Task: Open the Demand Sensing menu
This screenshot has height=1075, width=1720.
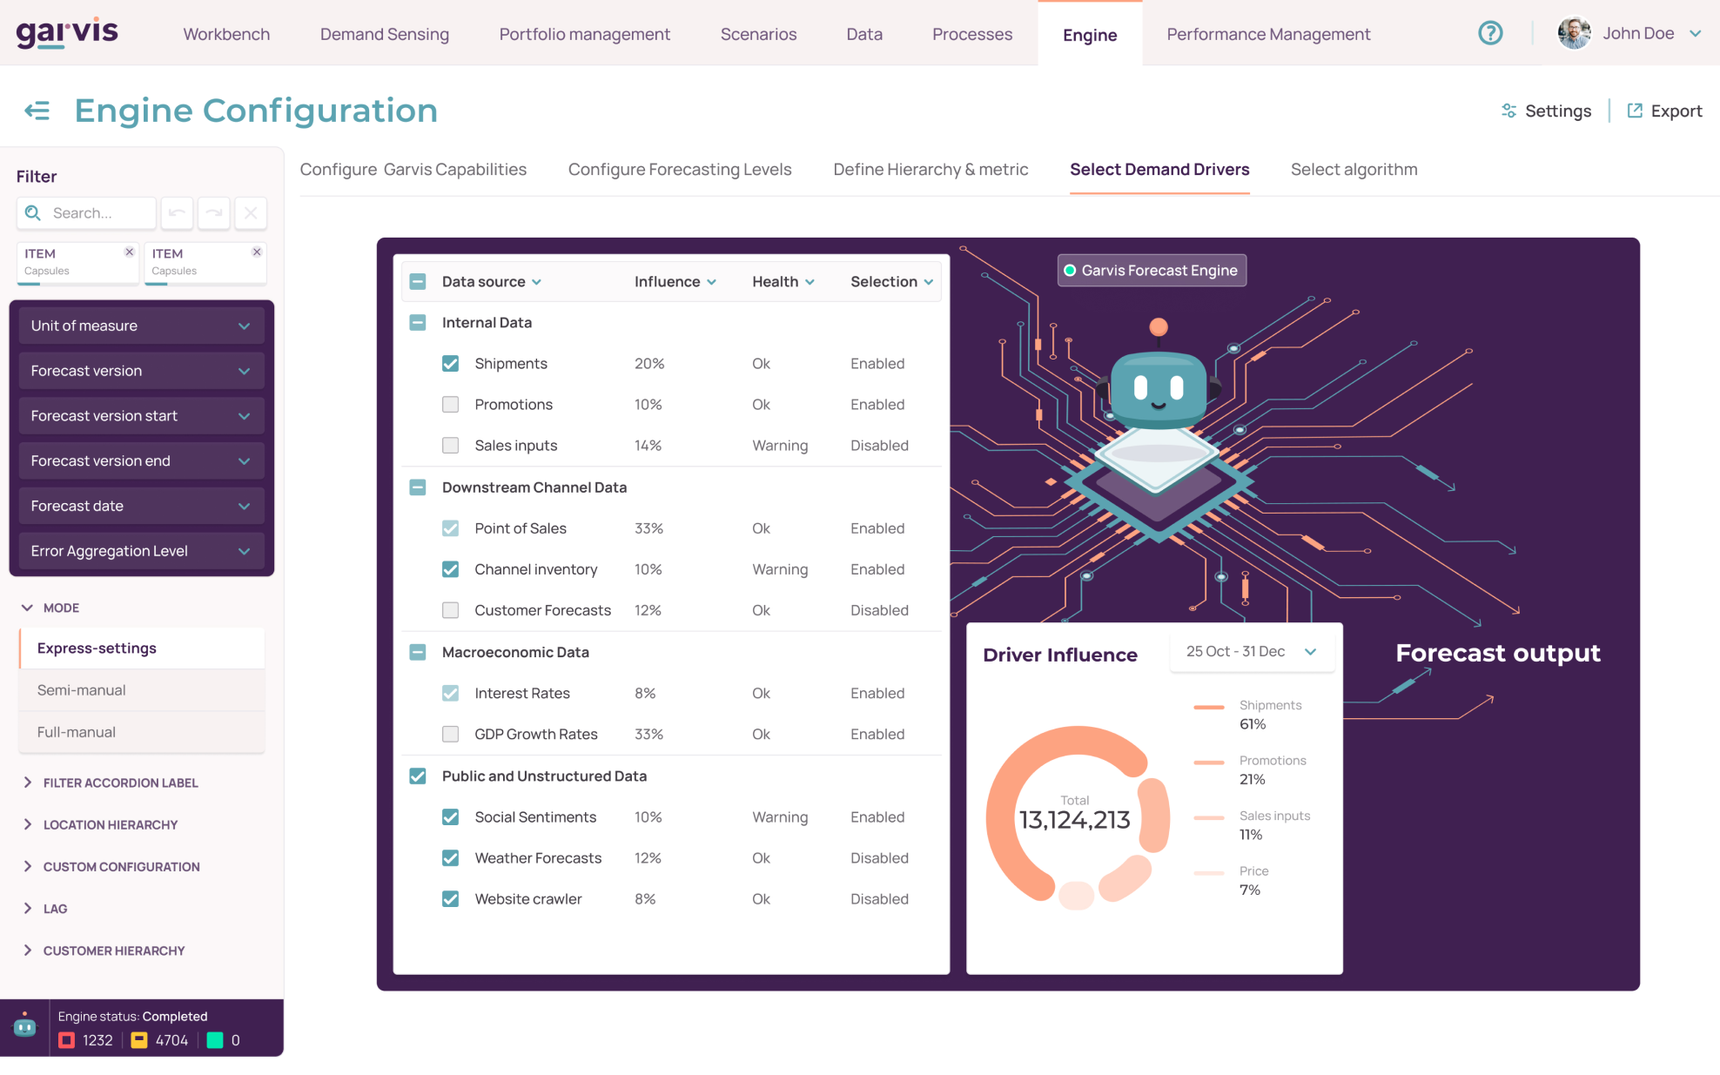Action: 385,34
